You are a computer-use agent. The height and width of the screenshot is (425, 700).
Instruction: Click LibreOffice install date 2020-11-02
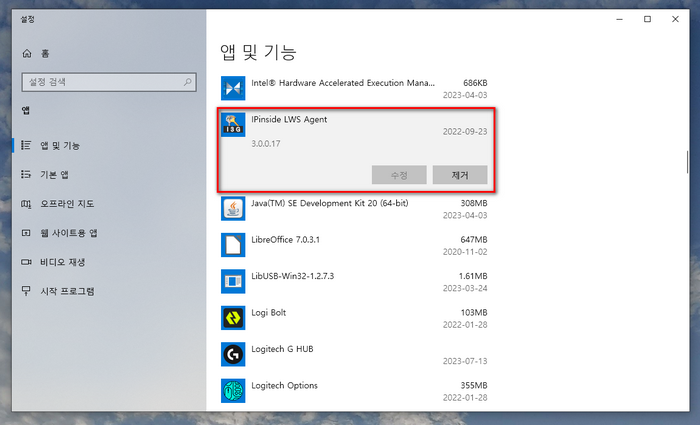click(465, 252)
